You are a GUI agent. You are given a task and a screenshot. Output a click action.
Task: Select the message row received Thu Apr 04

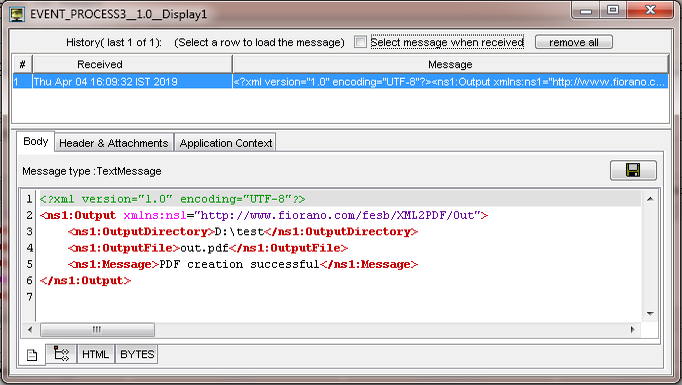point(340,81)
